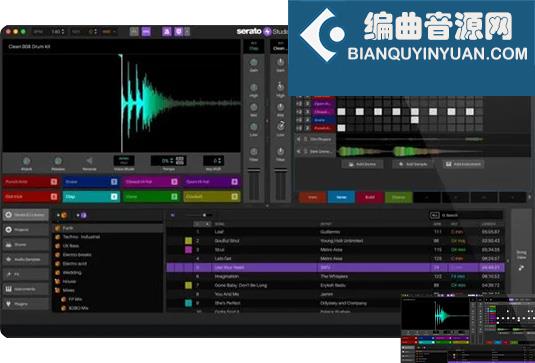The image size is (535, 363).
Task: Click the orange crate icon above the crate list
Action: [63, 215]
